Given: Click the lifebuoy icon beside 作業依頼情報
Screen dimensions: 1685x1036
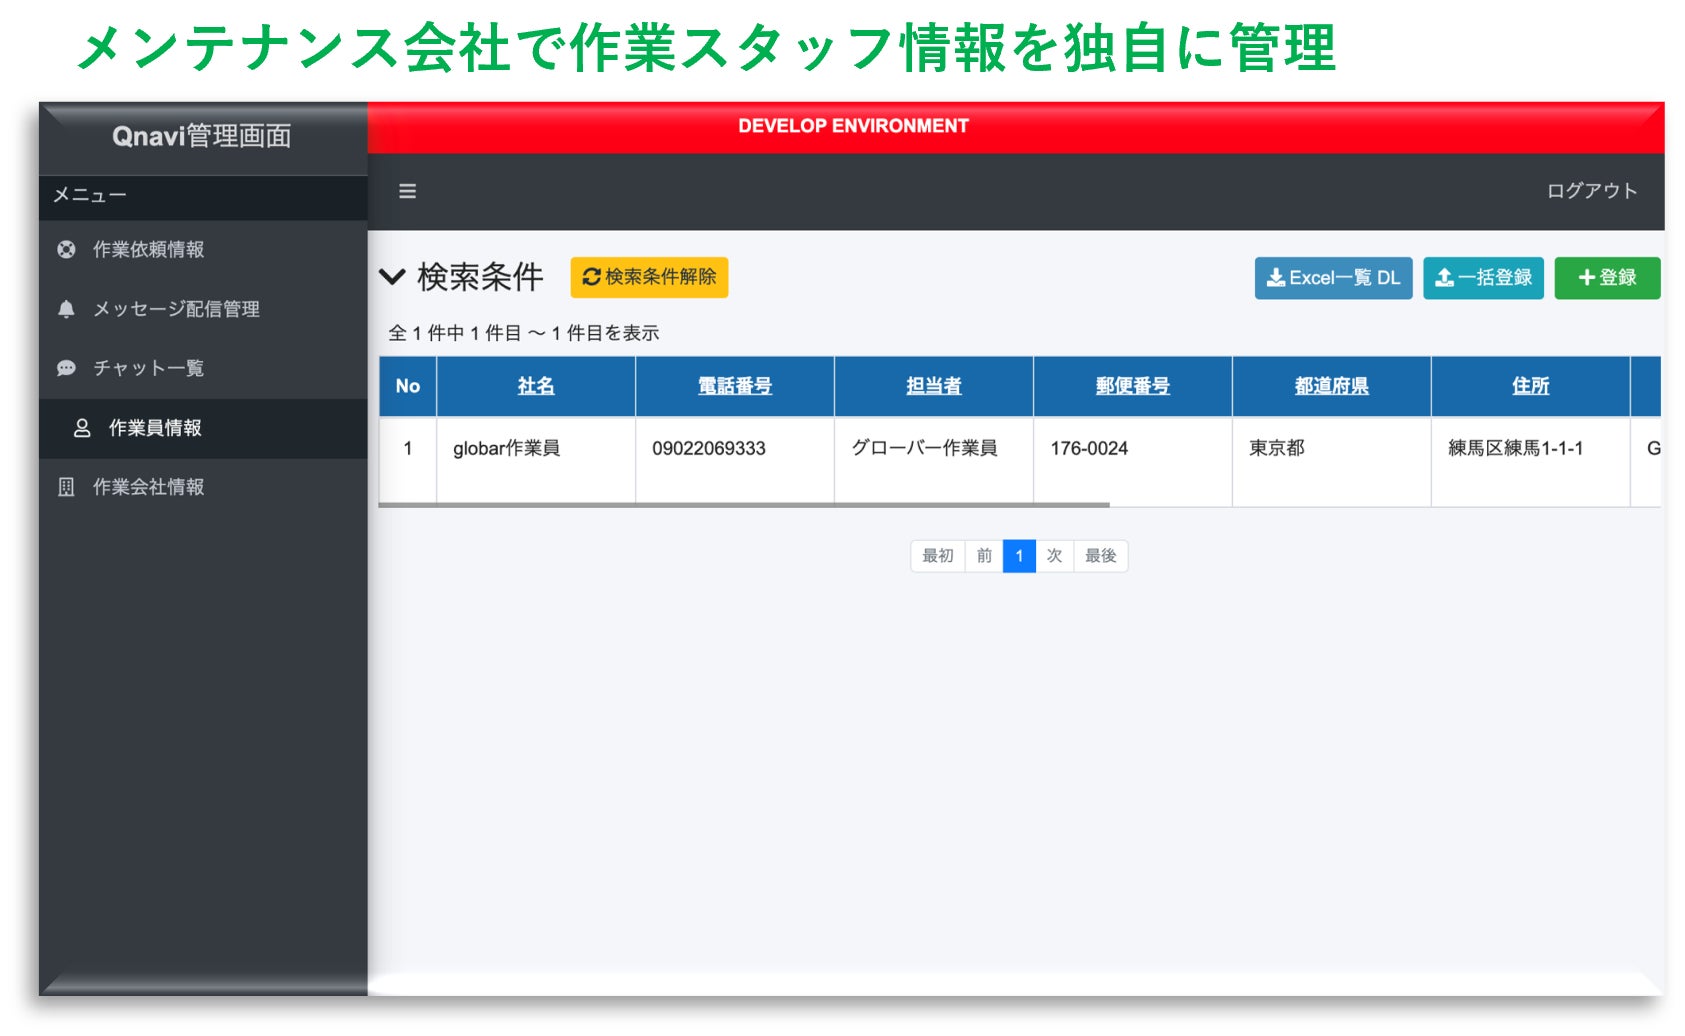Looking at the screenshot, I should coord(66,250).
